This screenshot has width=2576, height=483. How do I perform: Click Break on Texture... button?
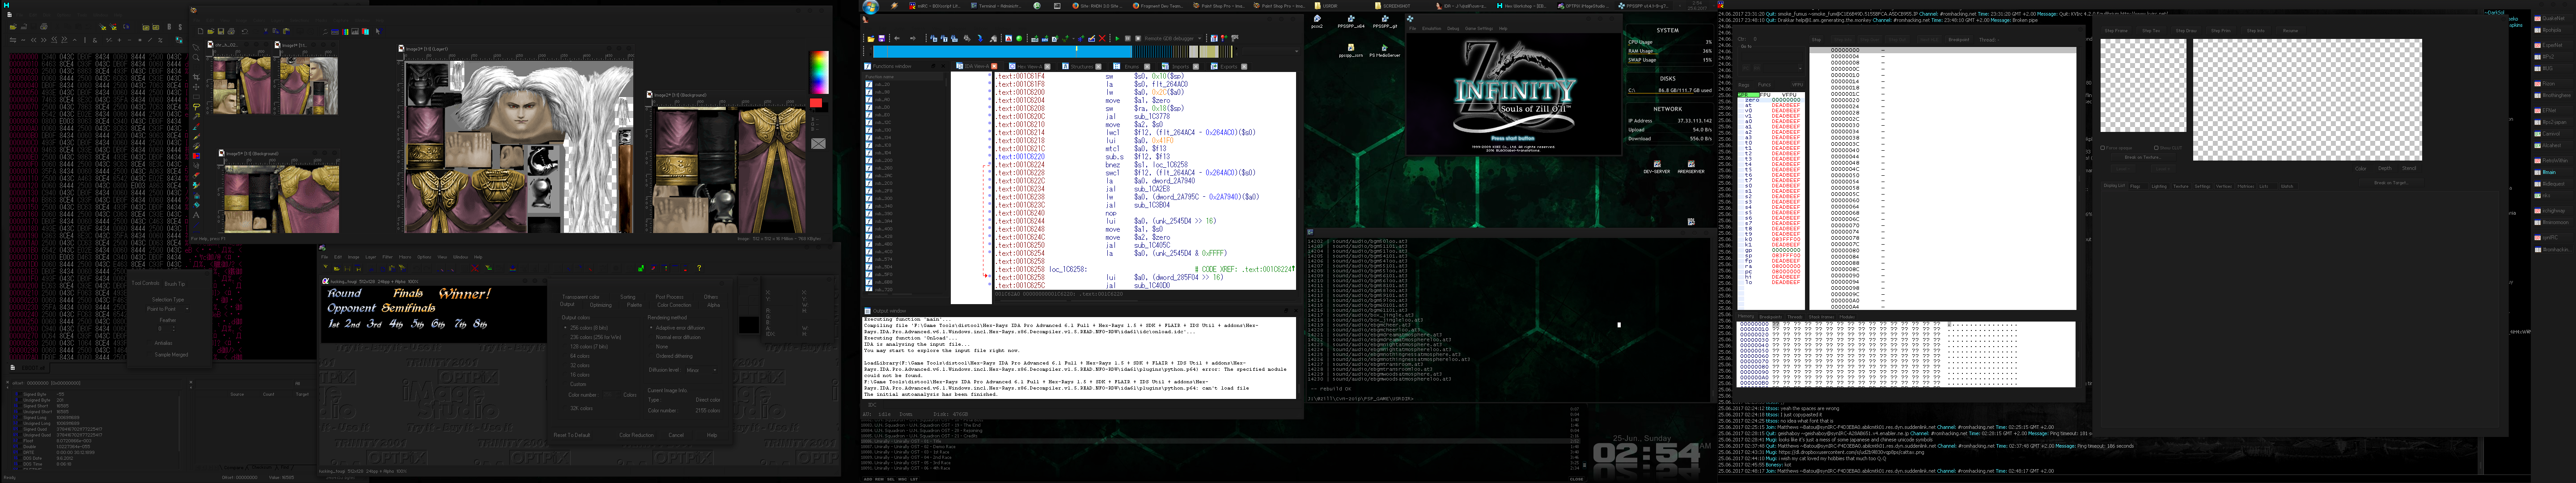pyautogui.click(x=2143, y=157)
